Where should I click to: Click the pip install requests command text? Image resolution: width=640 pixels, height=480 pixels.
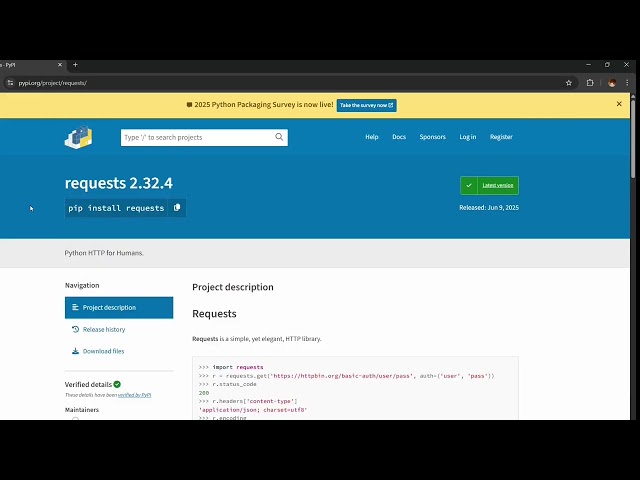[116, 208]
